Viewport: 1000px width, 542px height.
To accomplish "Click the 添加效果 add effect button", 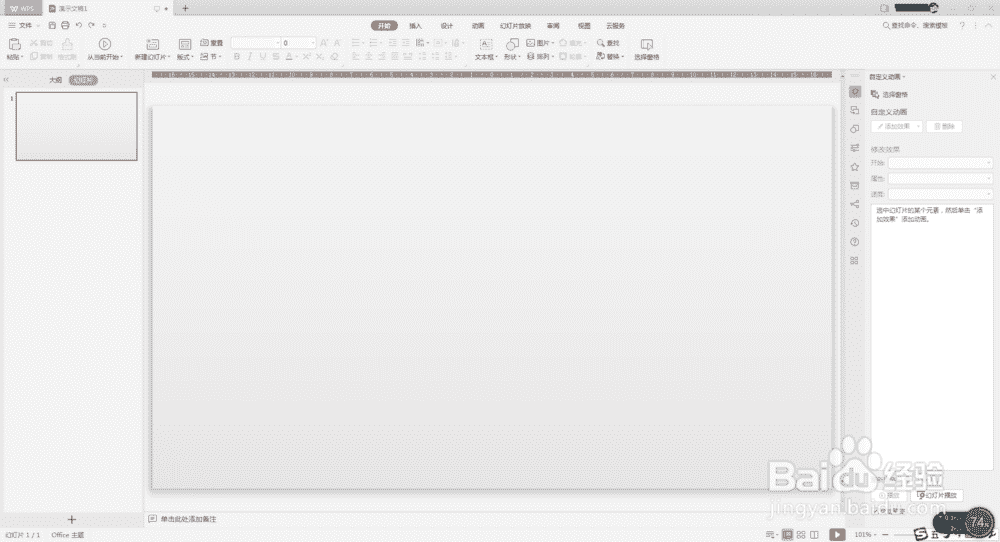I will pos(897,126).
